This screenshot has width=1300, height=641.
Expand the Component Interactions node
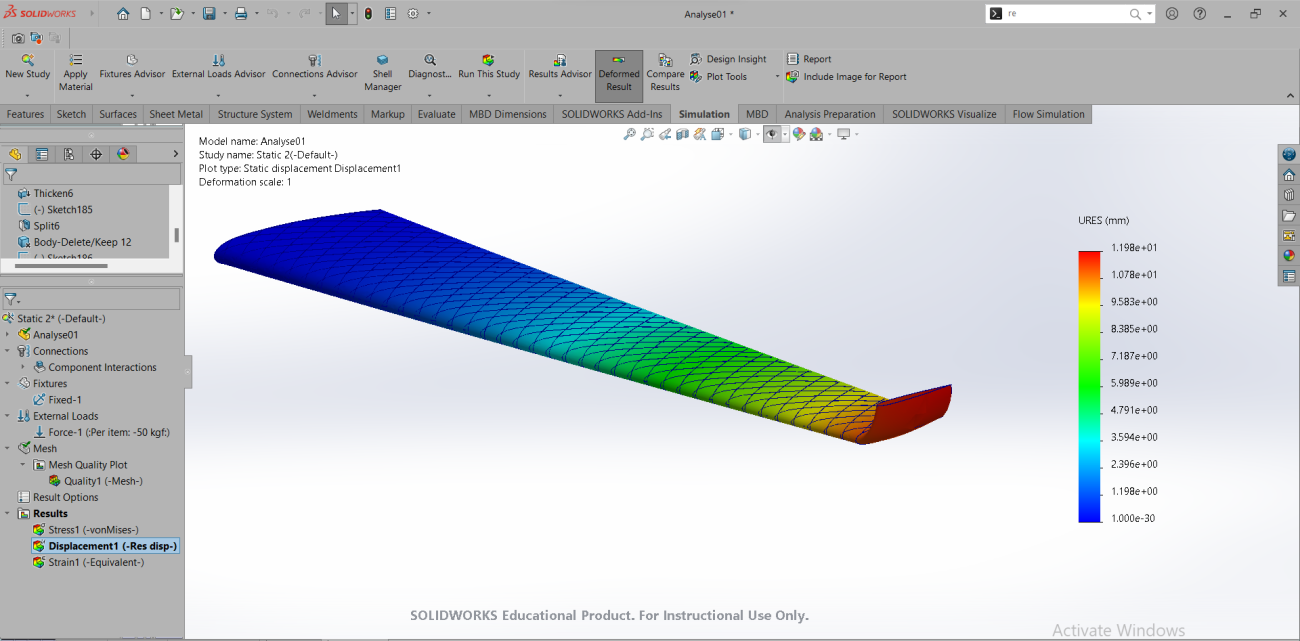point(24,368)
